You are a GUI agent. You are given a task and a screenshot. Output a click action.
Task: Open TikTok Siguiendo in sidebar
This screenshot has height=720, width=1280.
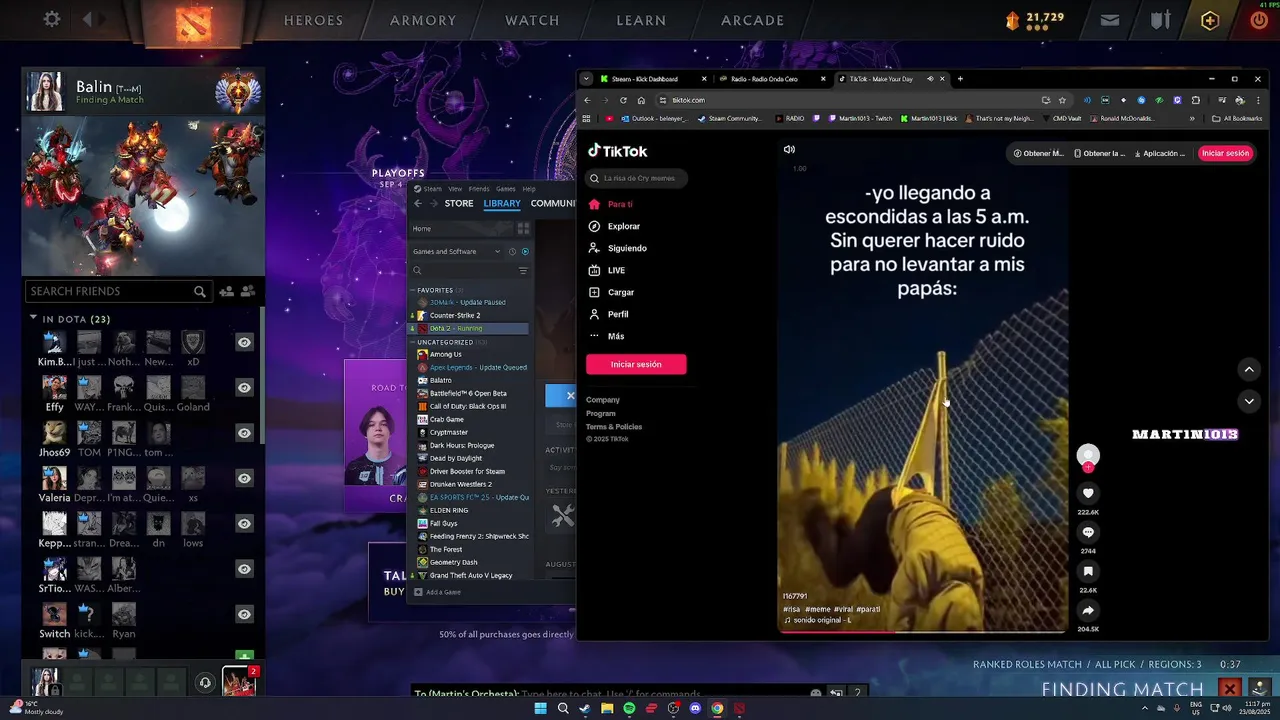pyautogui.click(x=627, y=248)
